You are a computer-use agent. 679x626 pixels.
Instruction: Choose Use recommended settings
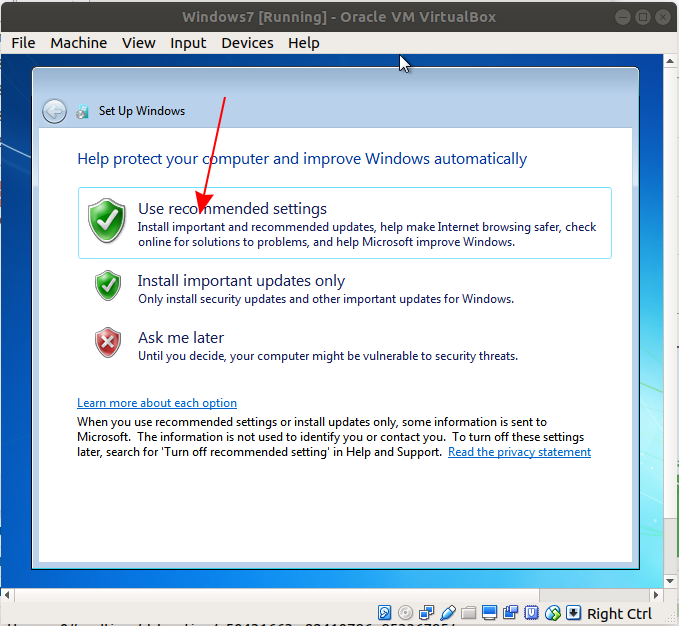[345, 223]
